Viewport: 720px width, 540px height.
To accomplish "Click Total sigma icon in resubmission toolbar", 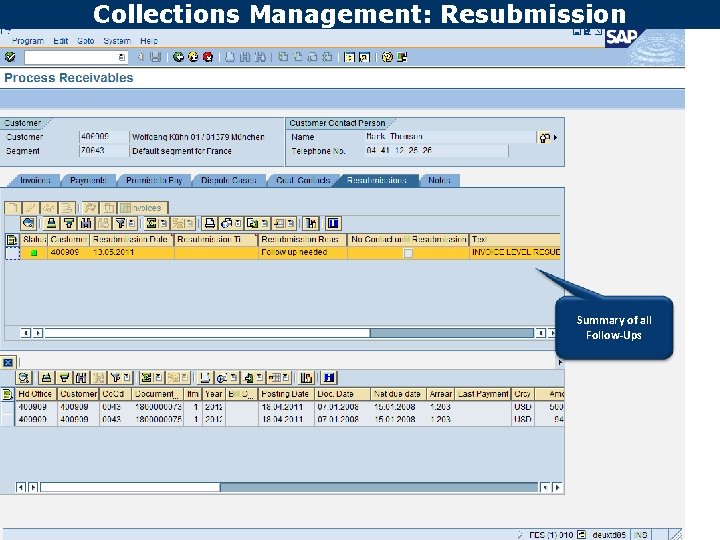I will [151, 224].
